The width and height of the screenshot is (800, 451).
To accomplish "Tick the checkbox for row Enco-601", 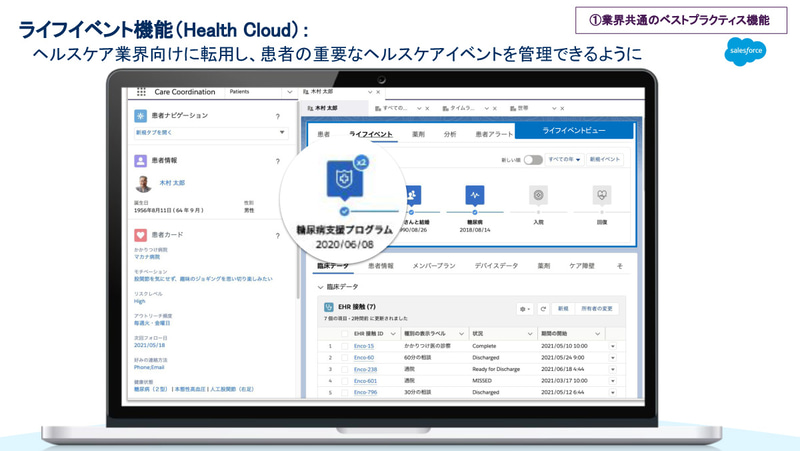I will (x=345, y=381).
